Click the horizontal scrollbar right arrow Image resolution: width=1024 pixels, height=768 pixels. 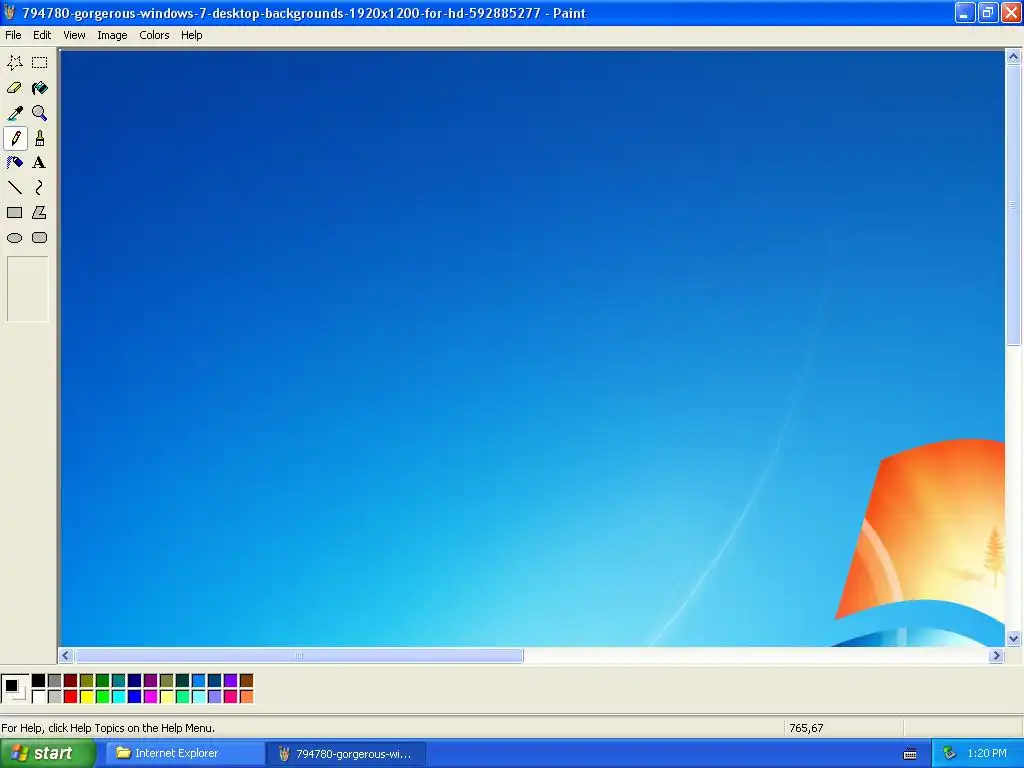tap(996, 656)
